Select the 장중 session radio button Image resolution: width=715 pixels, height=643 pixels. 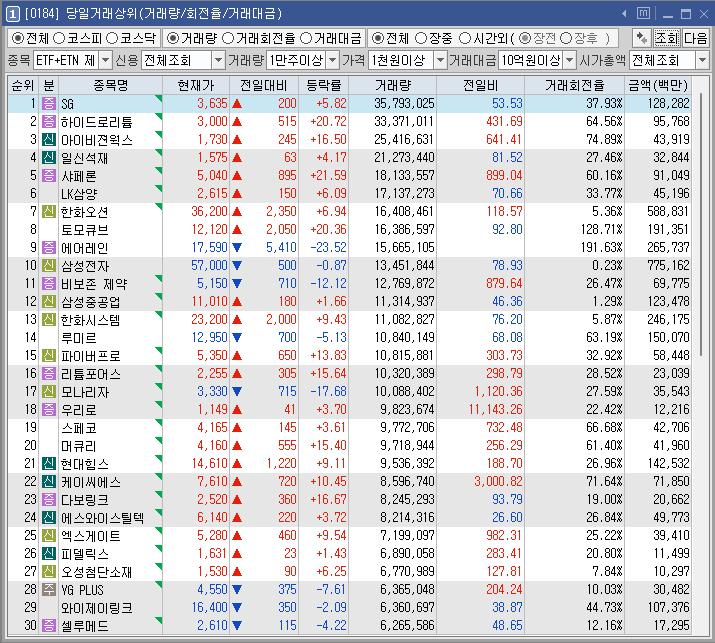[420, 38]
